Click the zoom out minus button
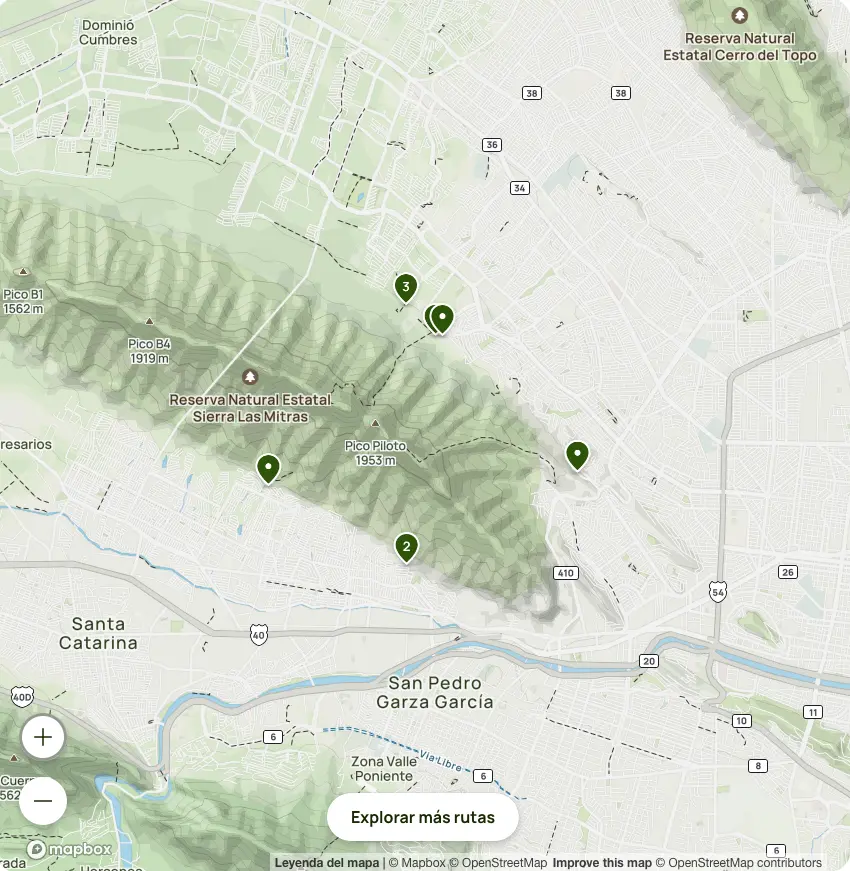This screenshot has width=850, height=871. pyautogui.click(x=43, y=801)
